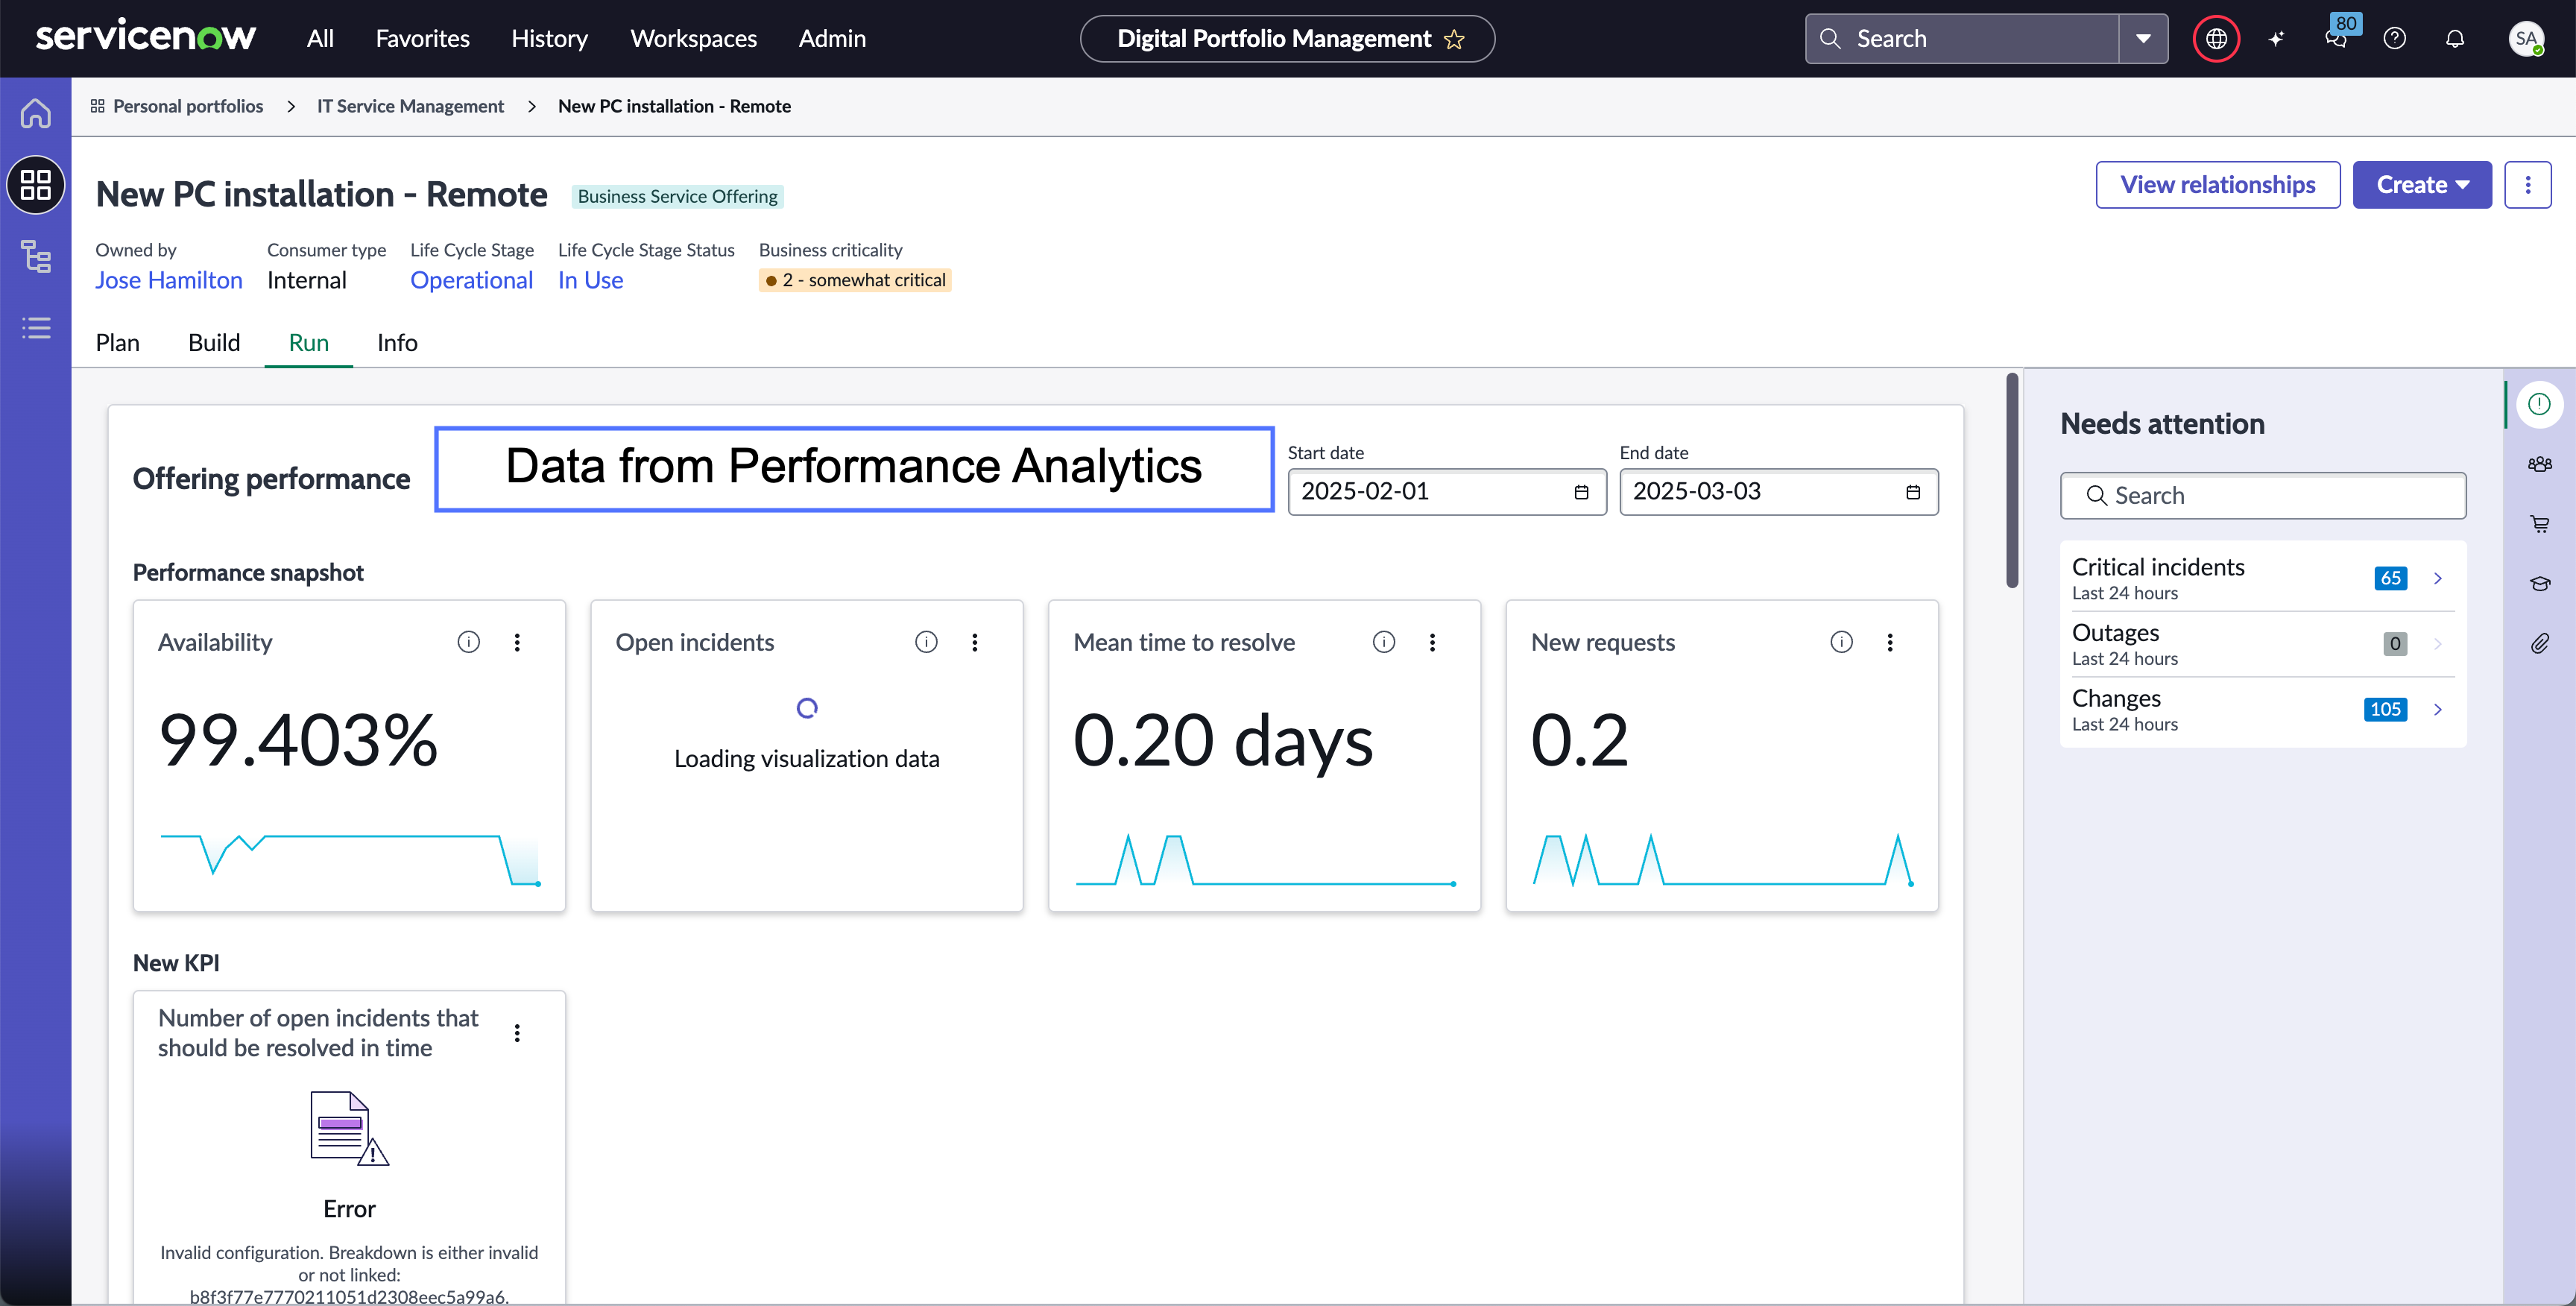The height and width of the screenshot is (1306, 2576).
Task: Click the In Use status link
Action: tap(590, 281)
